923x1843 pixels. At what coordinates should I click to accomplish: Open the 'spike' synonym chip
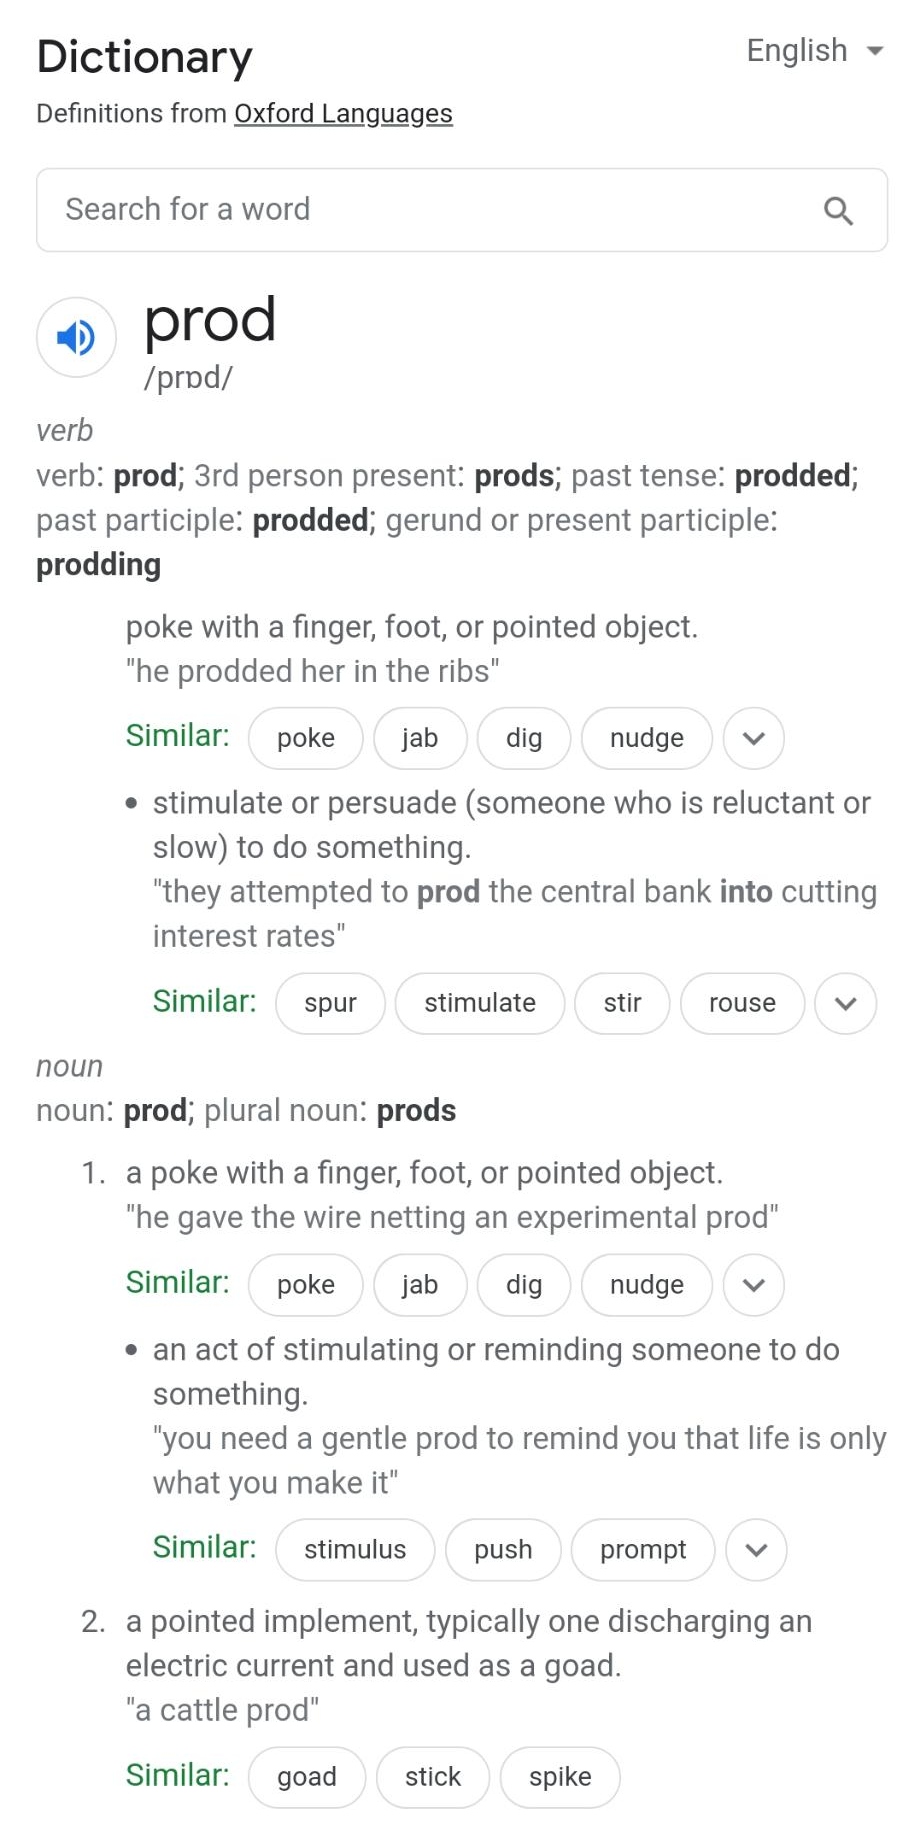pos(560,1777)
